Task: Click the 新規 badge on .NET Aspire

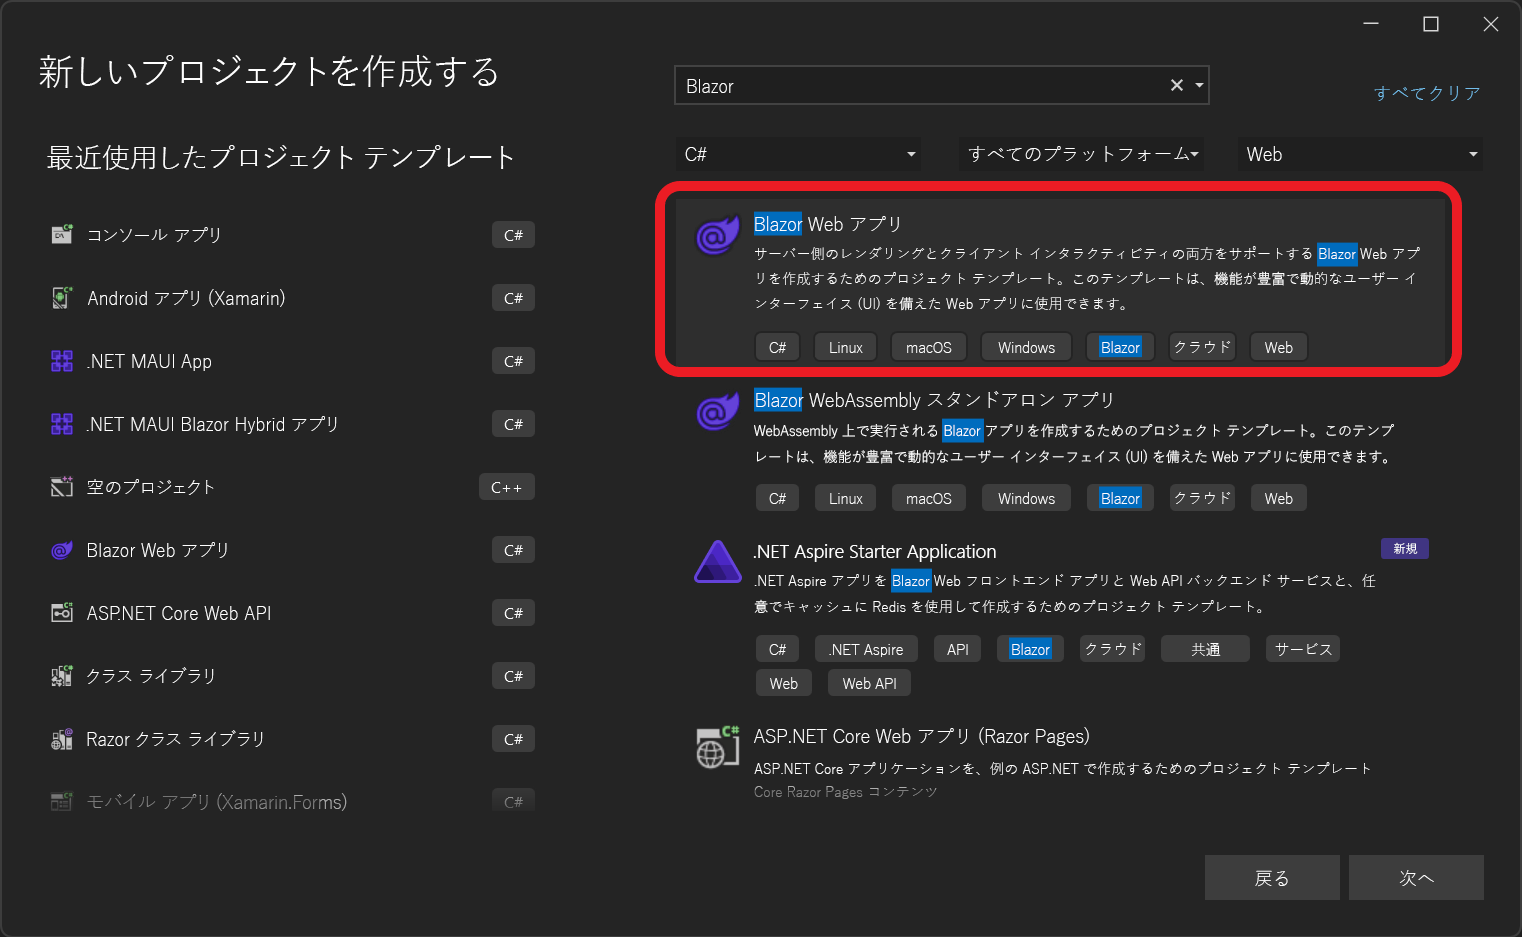Action: point(1405,548)
